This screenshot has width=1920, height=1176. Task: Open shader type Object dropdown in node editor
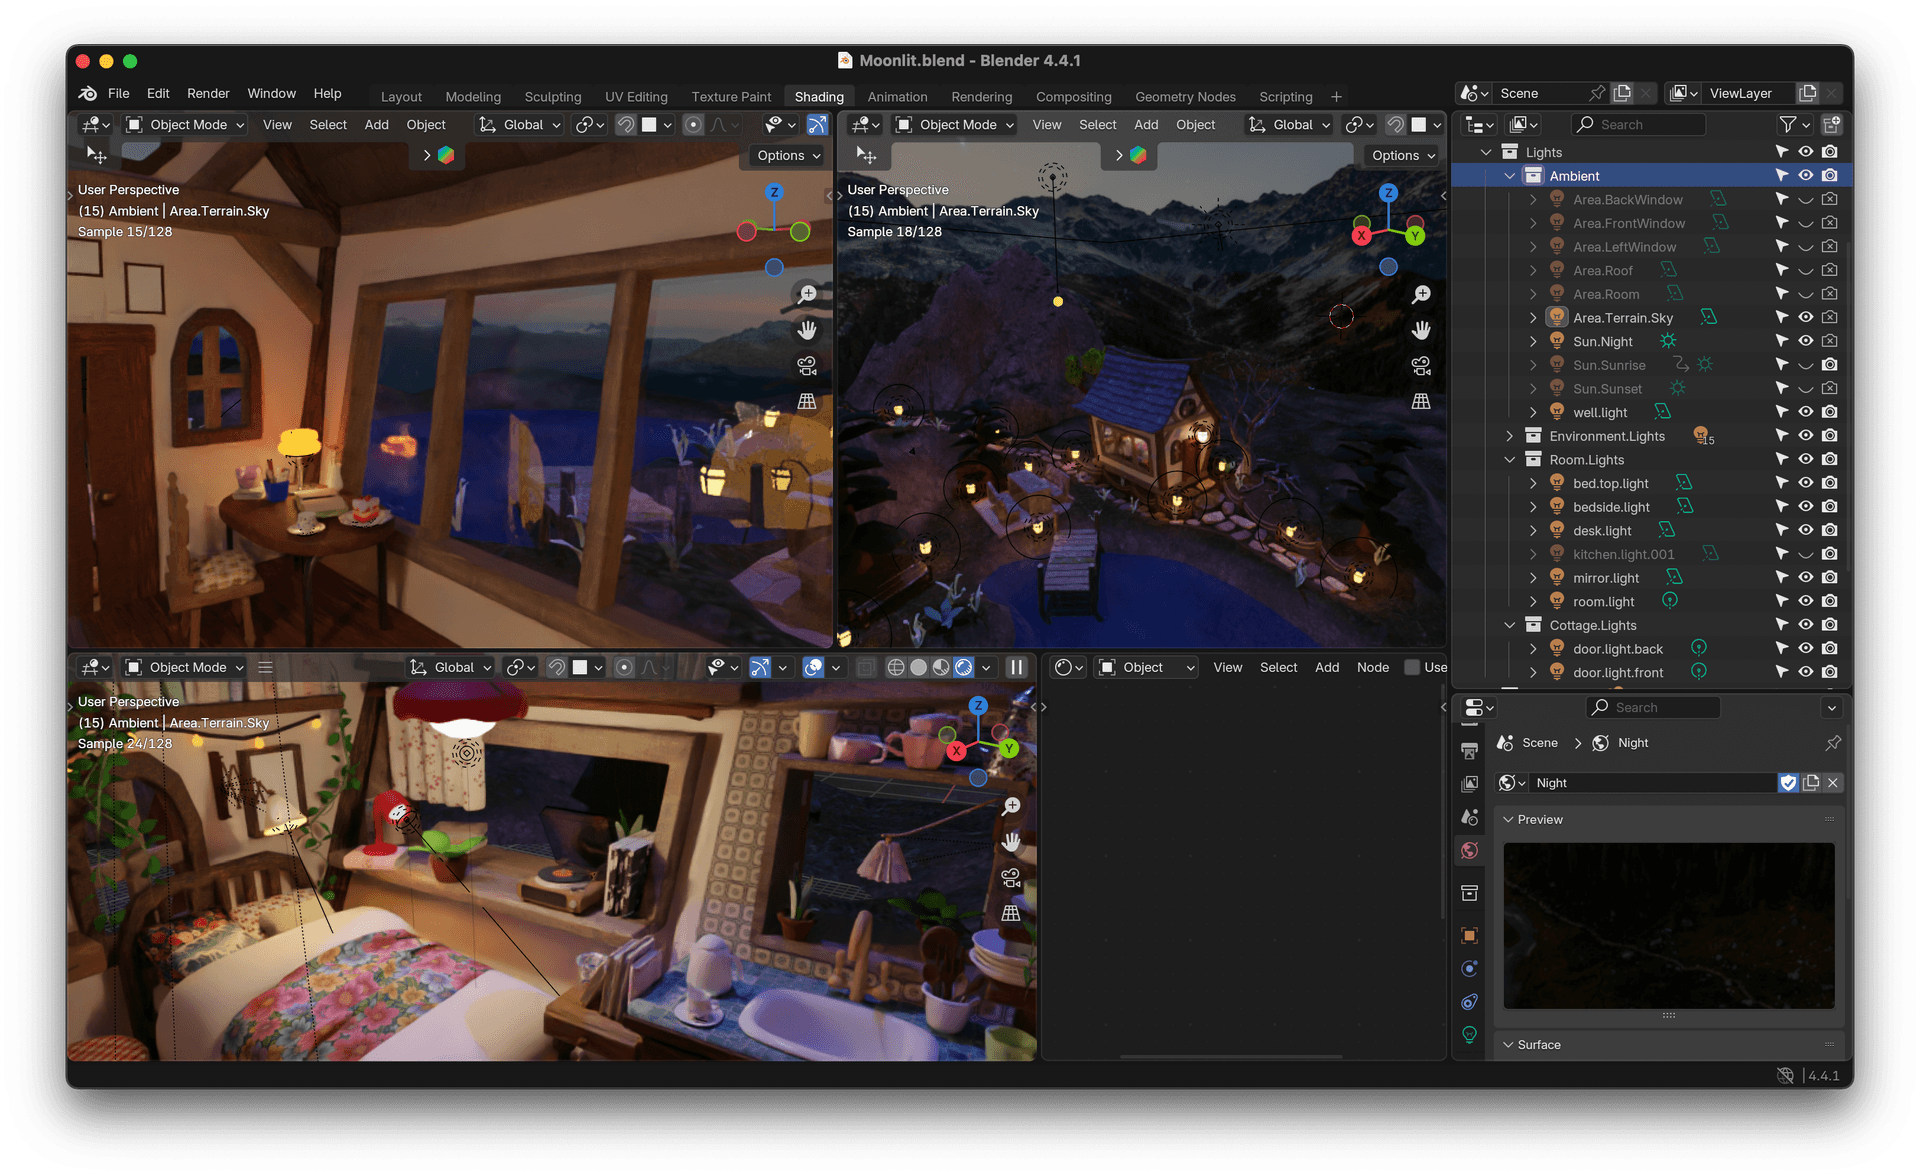click(1146, 667)
